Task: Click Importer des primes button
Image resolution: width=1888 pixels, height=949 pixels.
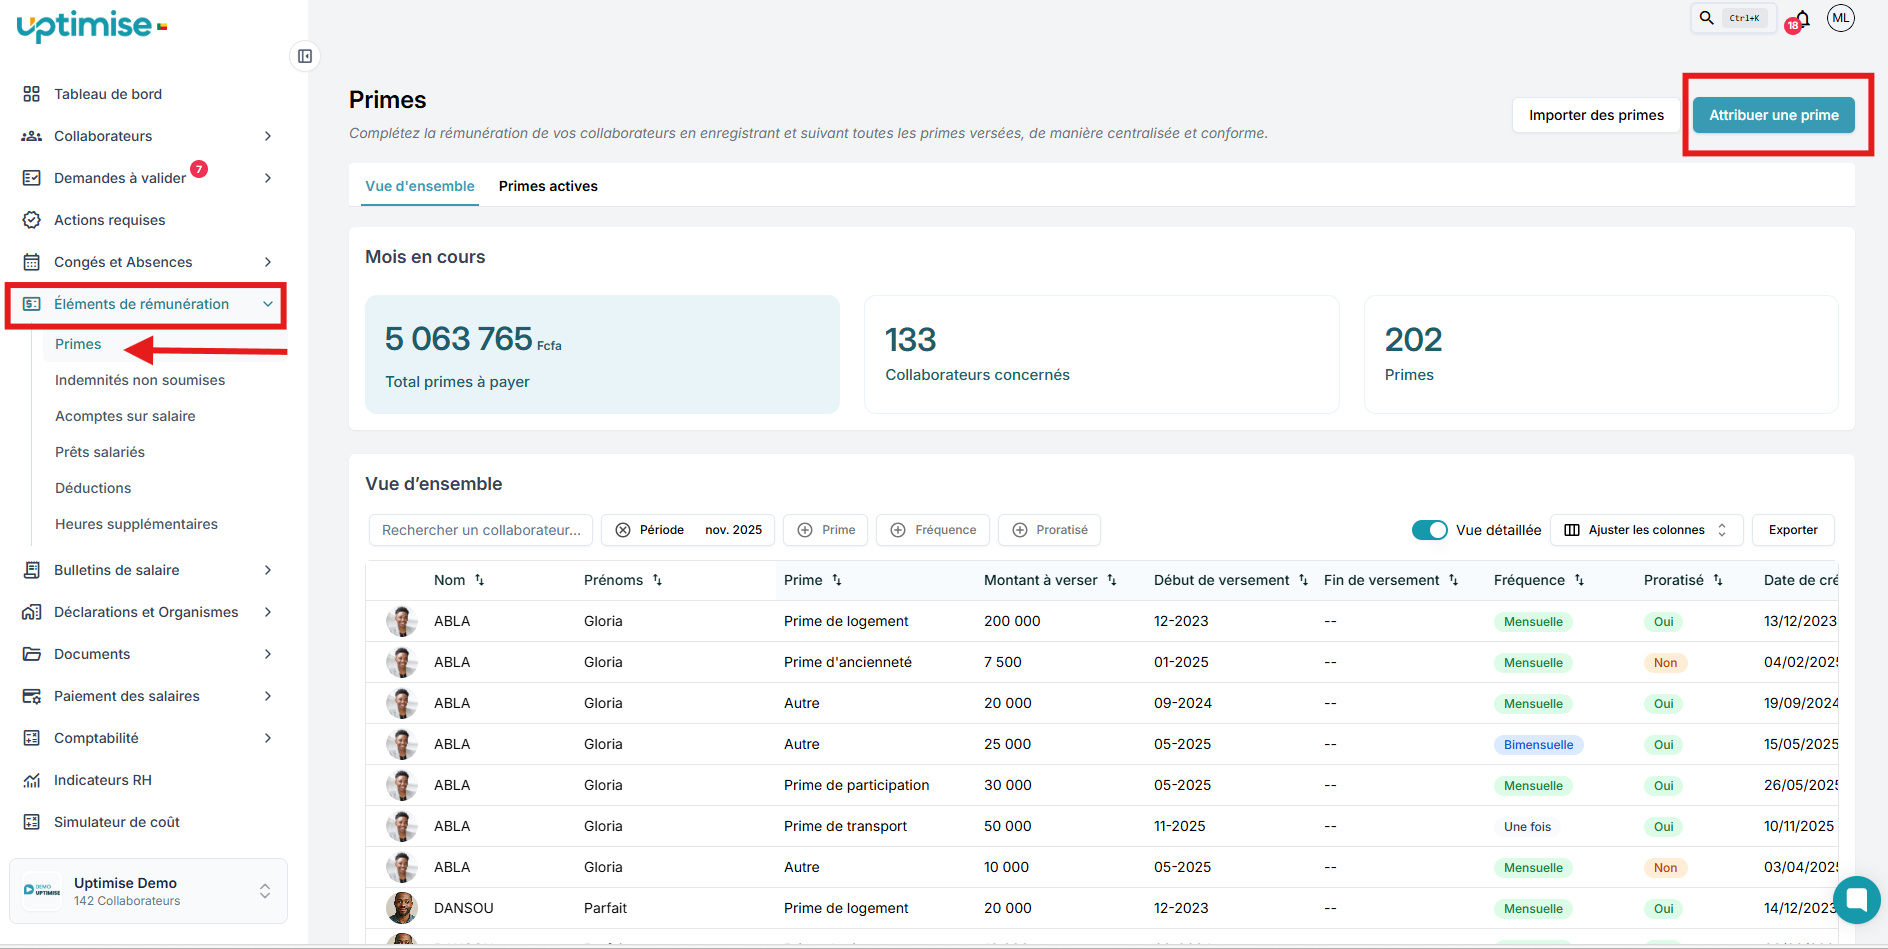Action: click(1596, 115)
